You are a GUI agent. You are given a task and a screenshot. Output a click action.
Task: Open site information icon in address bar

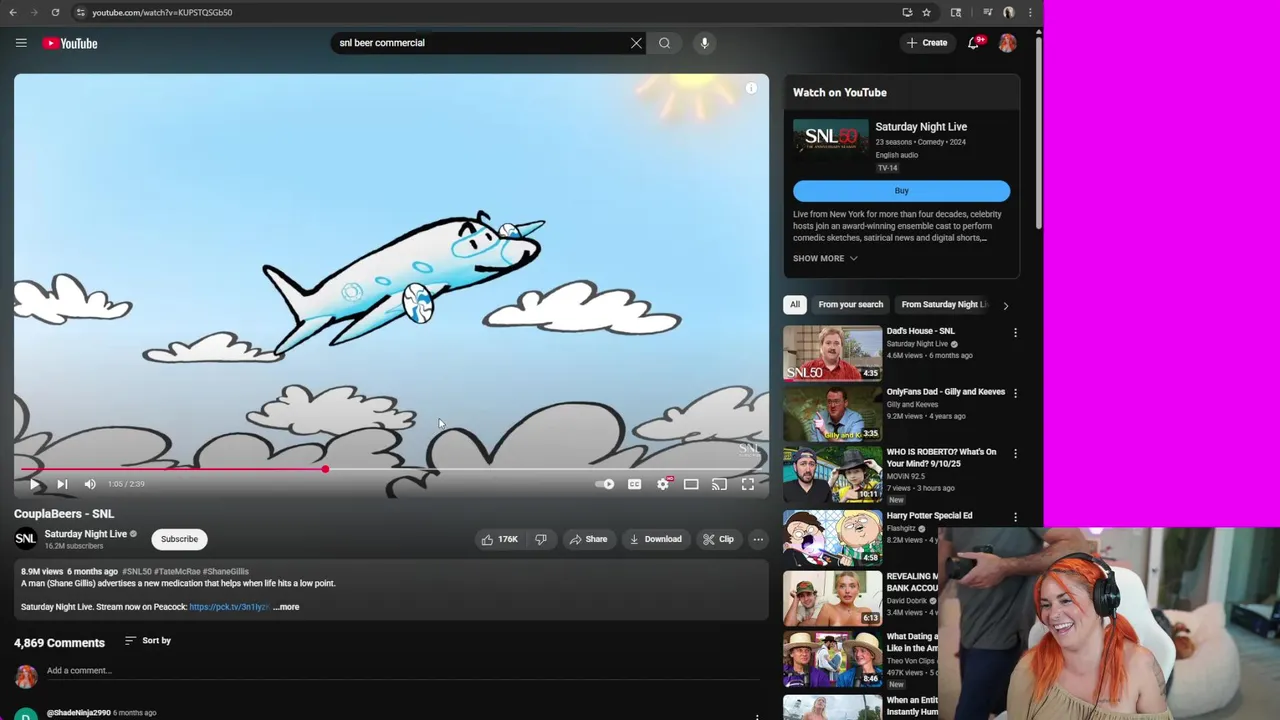pyautogui.click(x=80, y=12)
